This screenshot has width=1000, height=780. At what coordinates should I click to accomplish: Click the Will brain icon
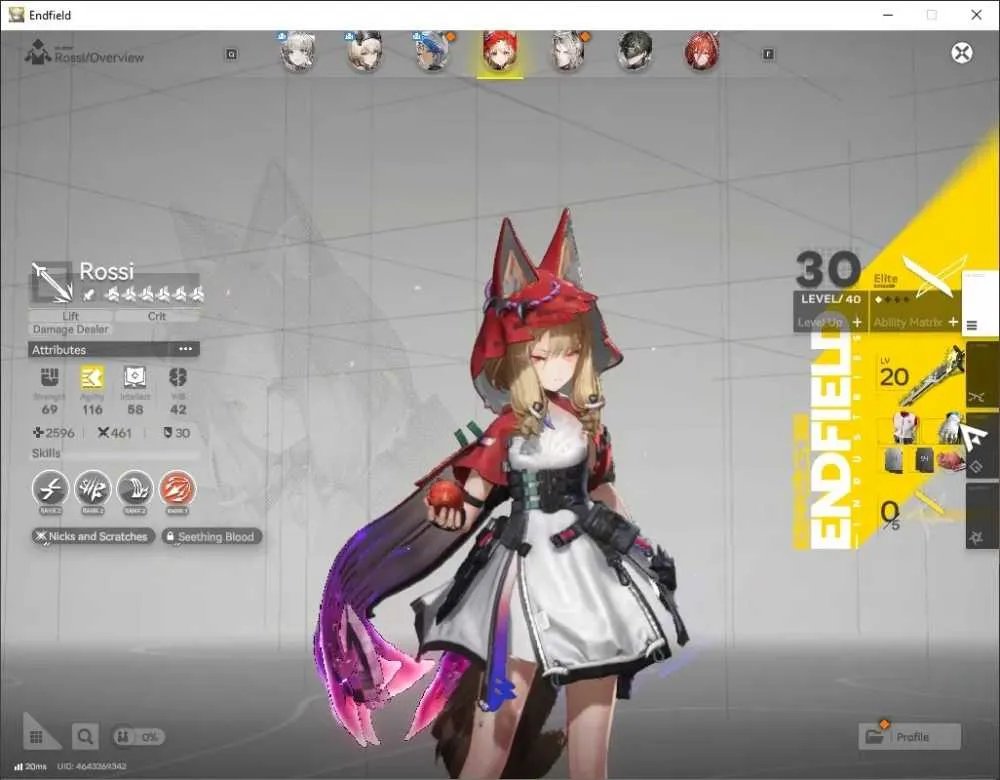pyautogui.click(x=178, y=378)
